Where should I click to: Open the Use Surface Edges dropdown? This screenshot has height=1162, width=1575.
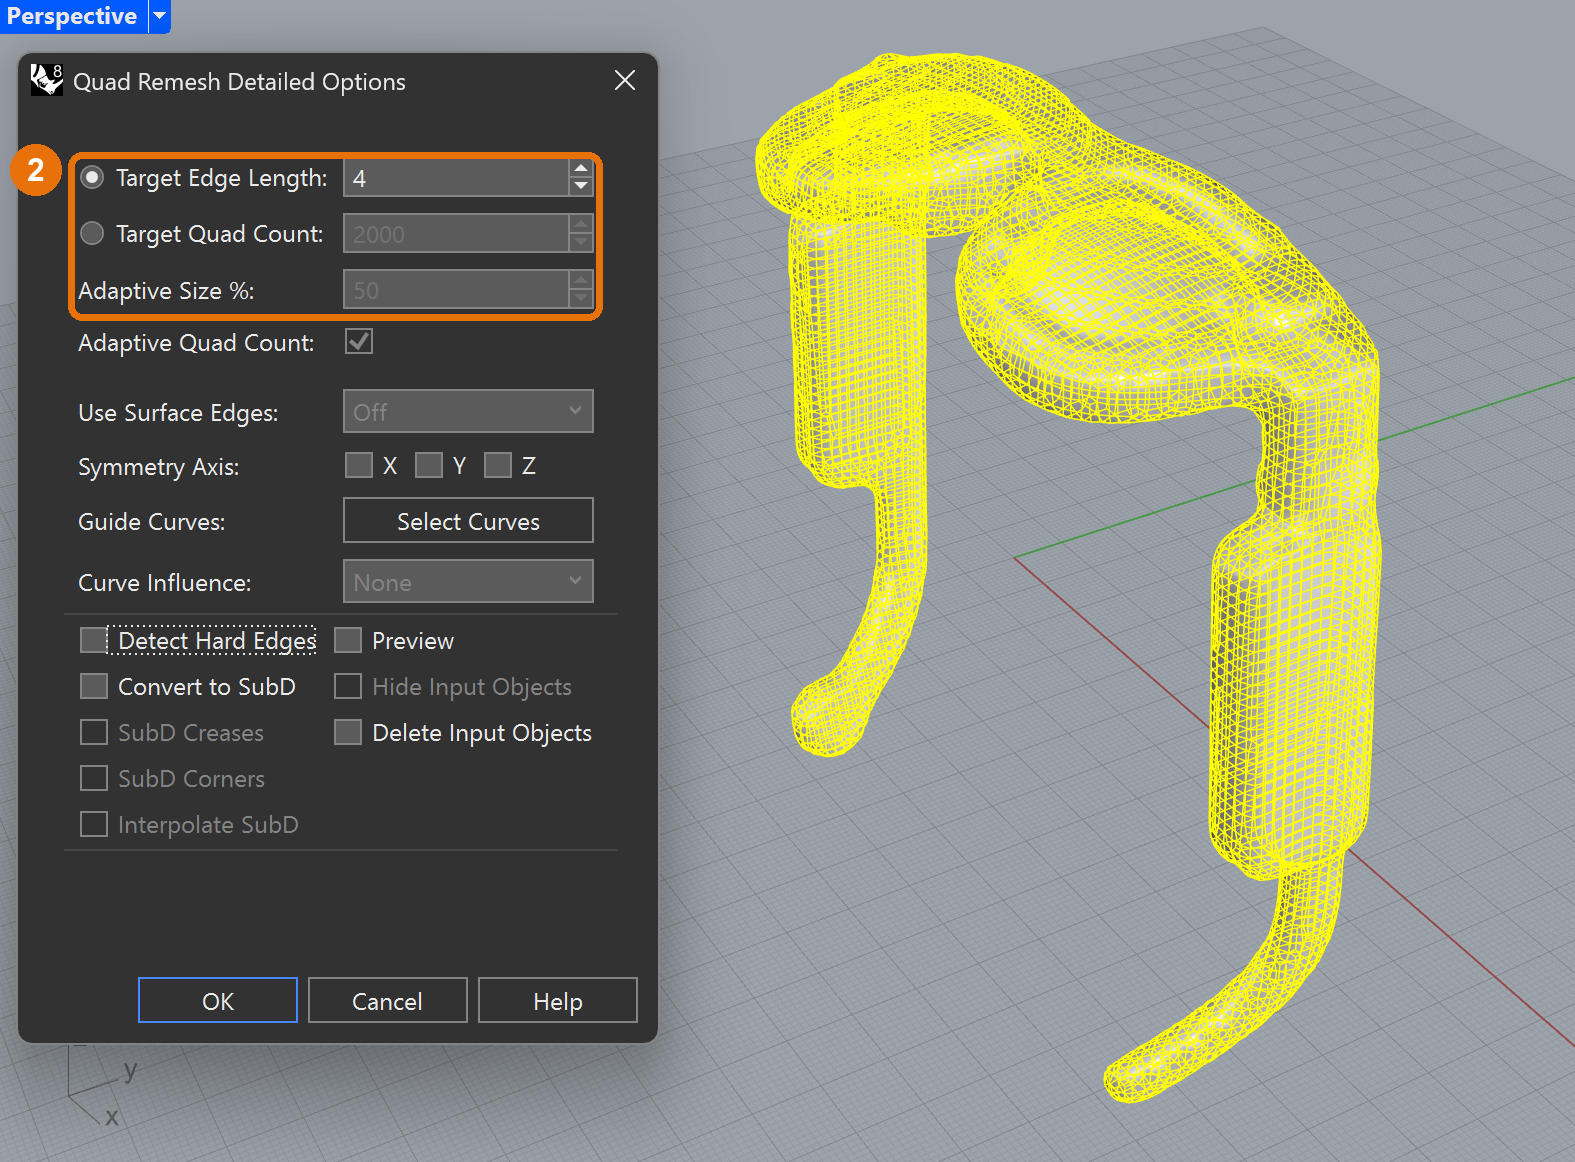click(x=468, y=411)
